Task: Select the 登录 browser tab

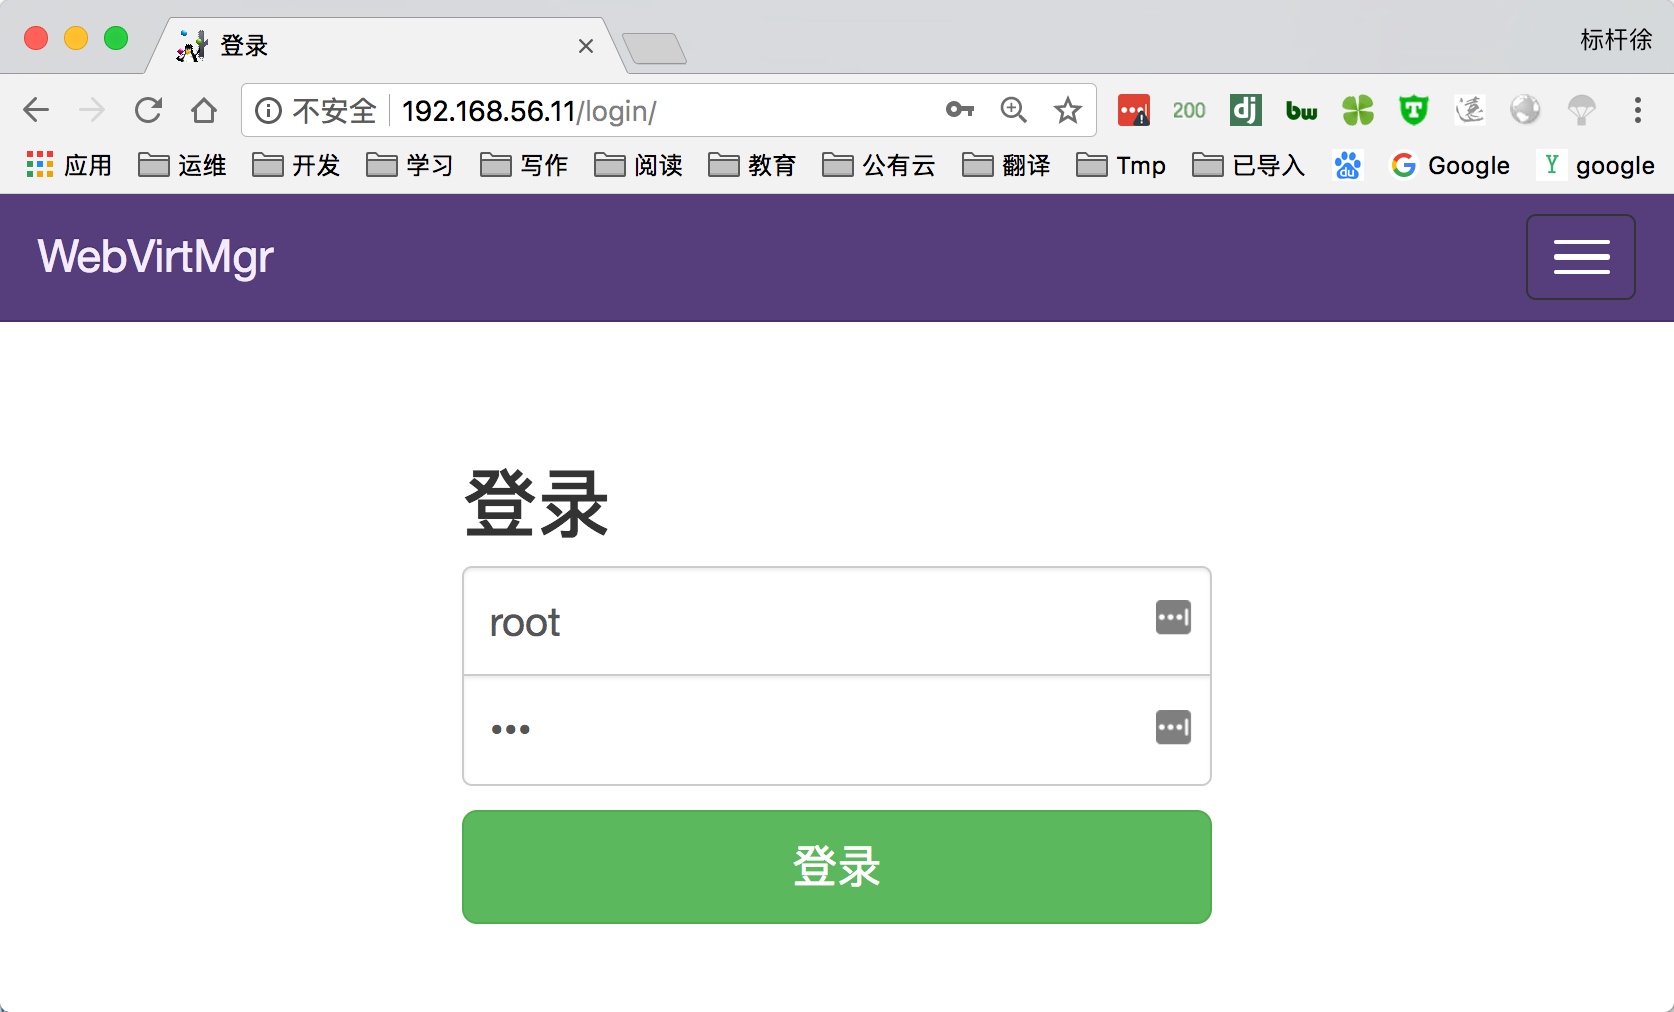Action: pyautogui.click(x=385, y=46)
